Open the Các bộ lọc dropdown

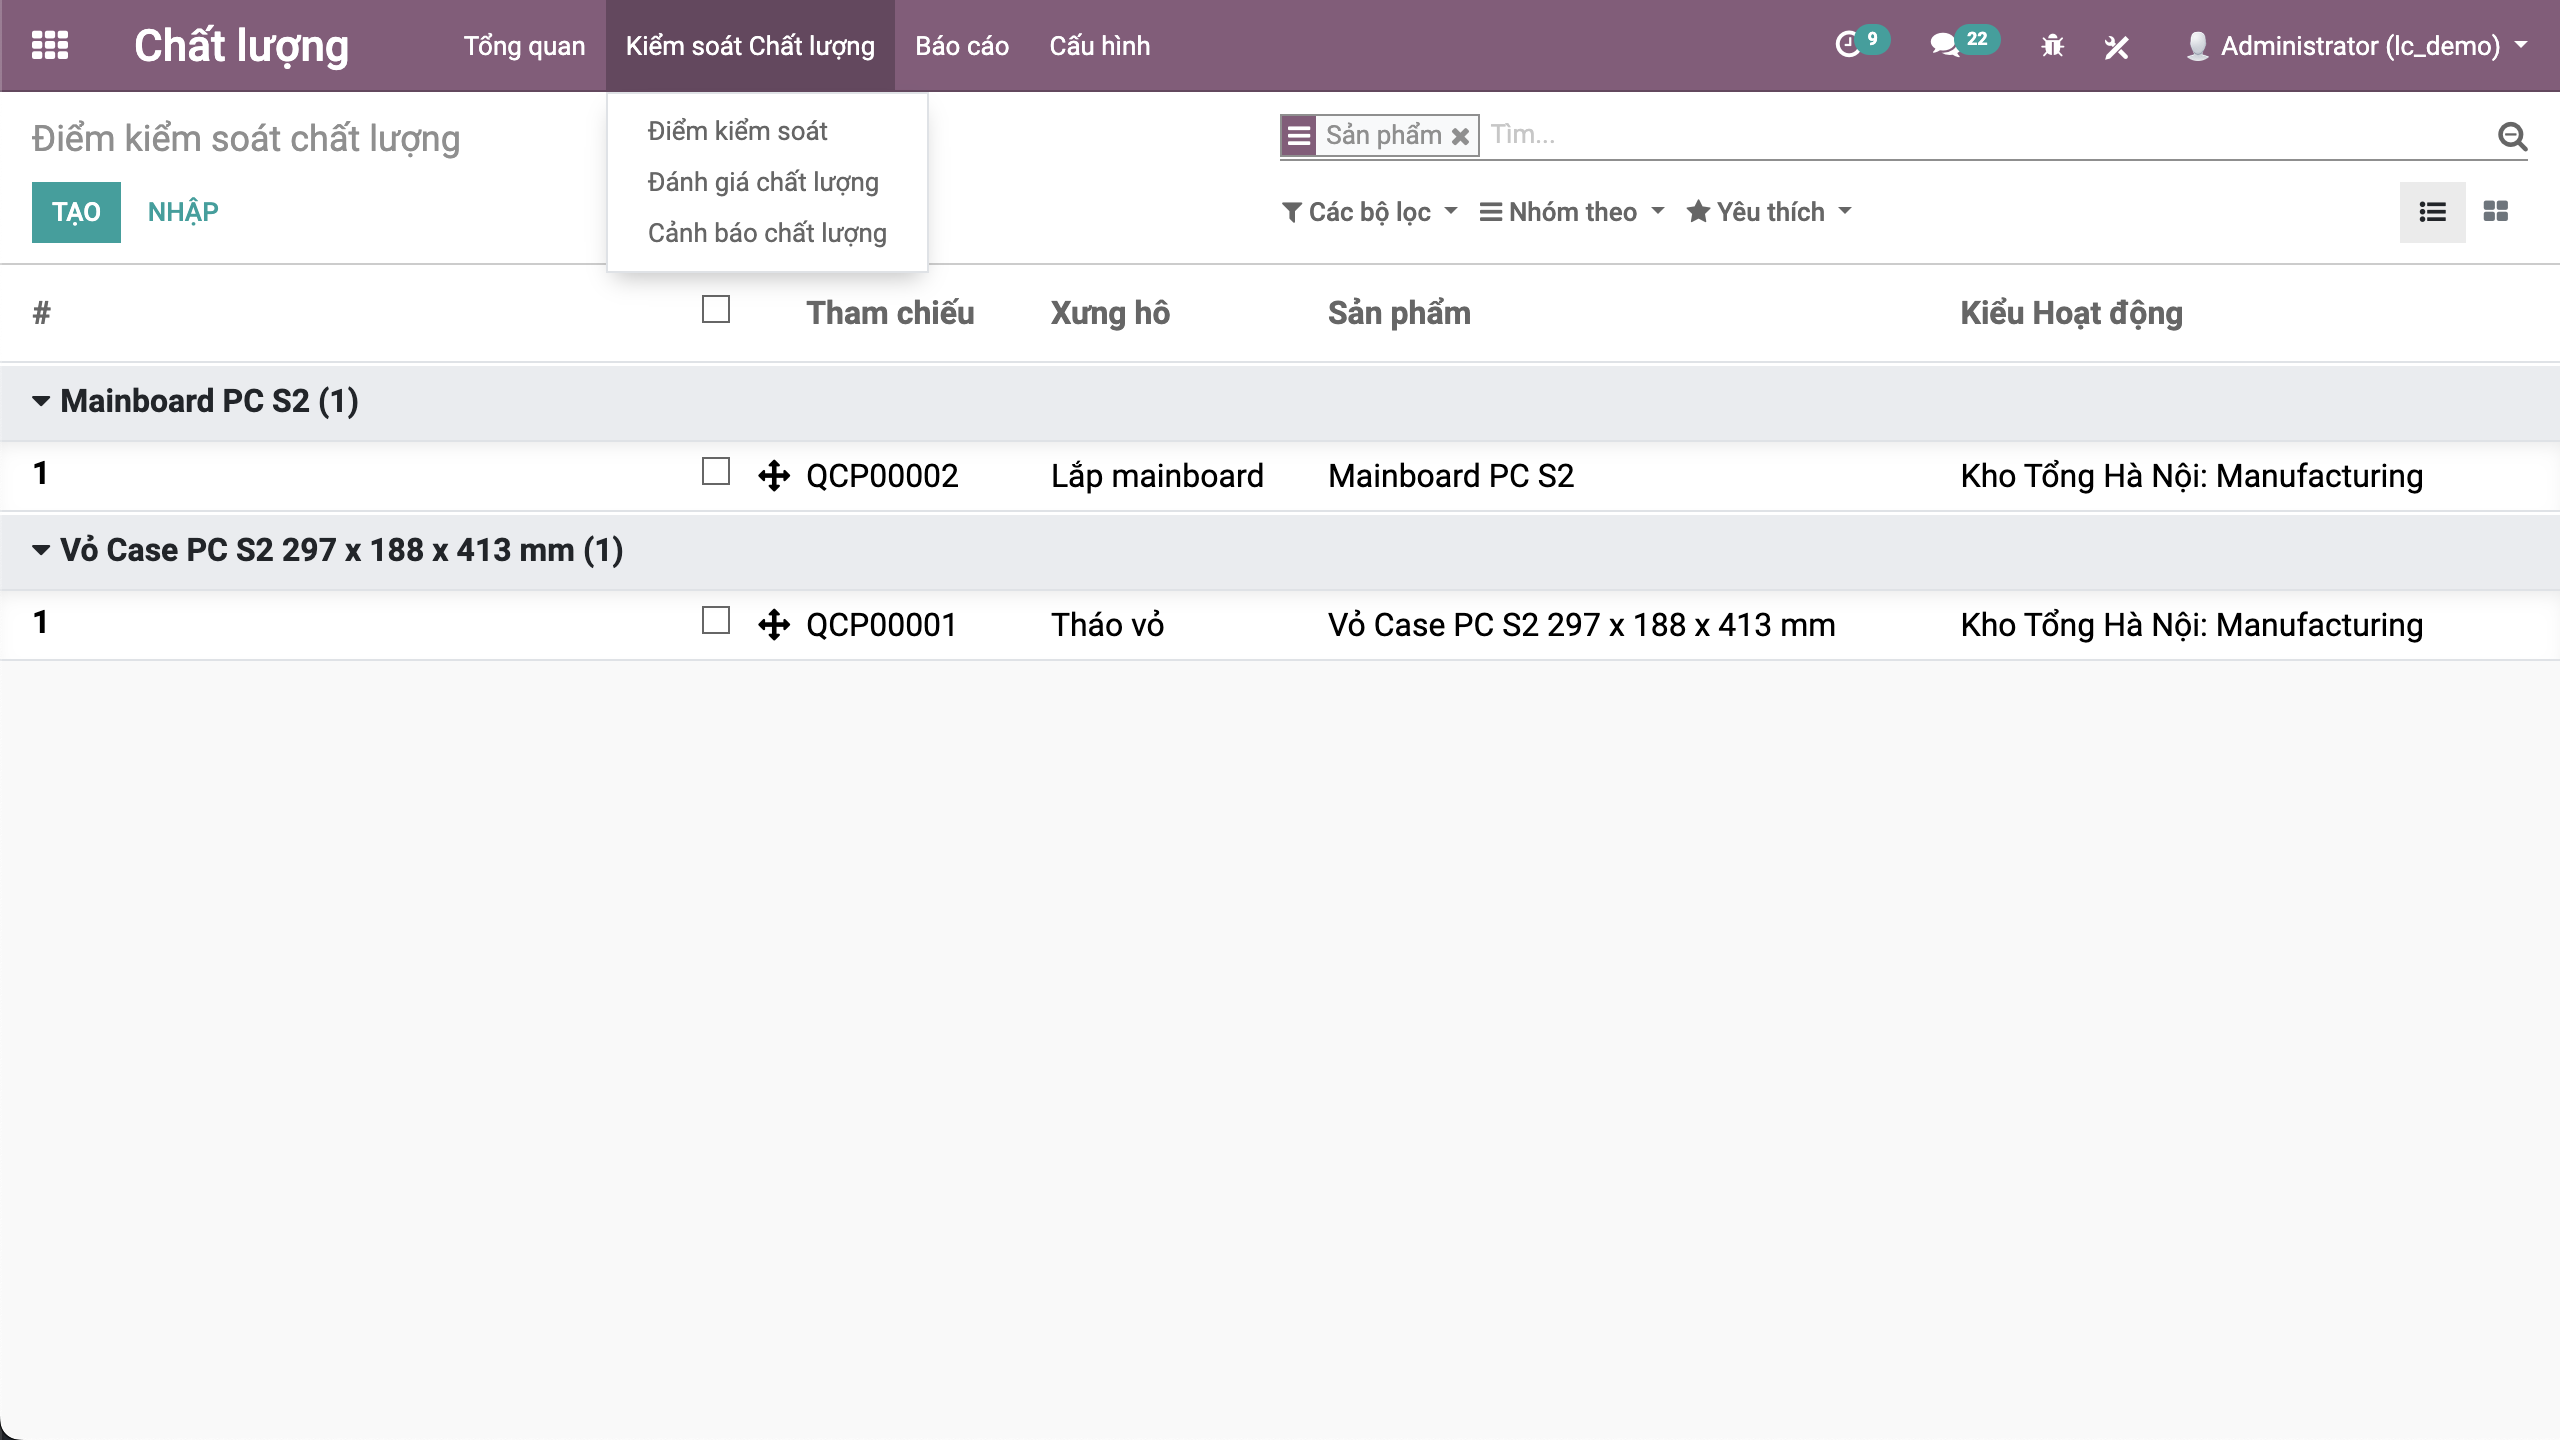click(x=1369, y=212)
